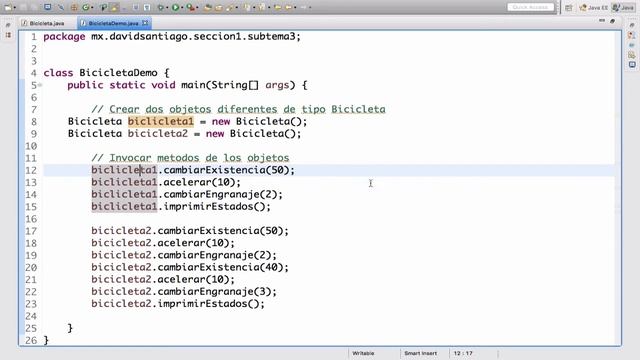Click bicicleta2.acelerar(10) on line 18
Screen dimensions: 640x360
coord(160,243)
